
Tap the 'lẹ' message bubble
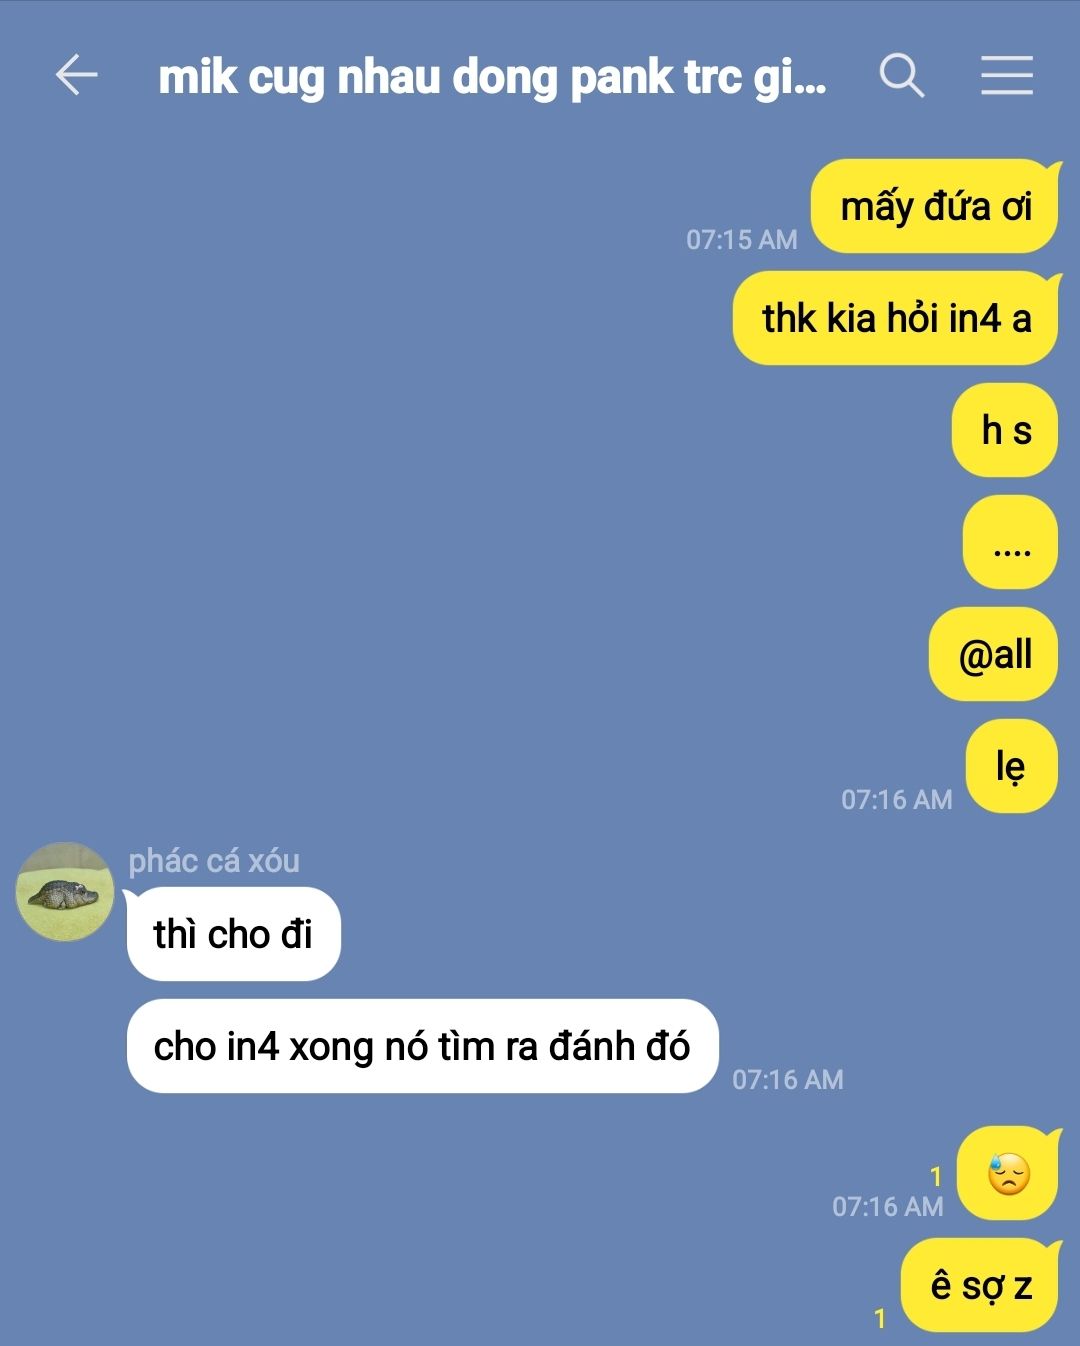click(1012, 766)
